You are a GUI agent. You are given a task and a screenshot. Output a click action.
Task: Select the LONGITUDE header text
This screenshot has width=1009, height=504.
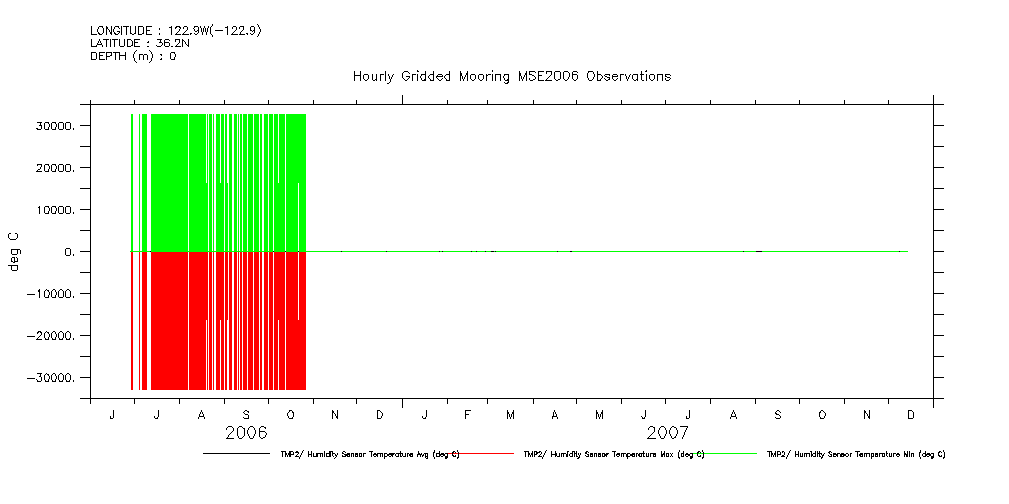click(175, 31)
